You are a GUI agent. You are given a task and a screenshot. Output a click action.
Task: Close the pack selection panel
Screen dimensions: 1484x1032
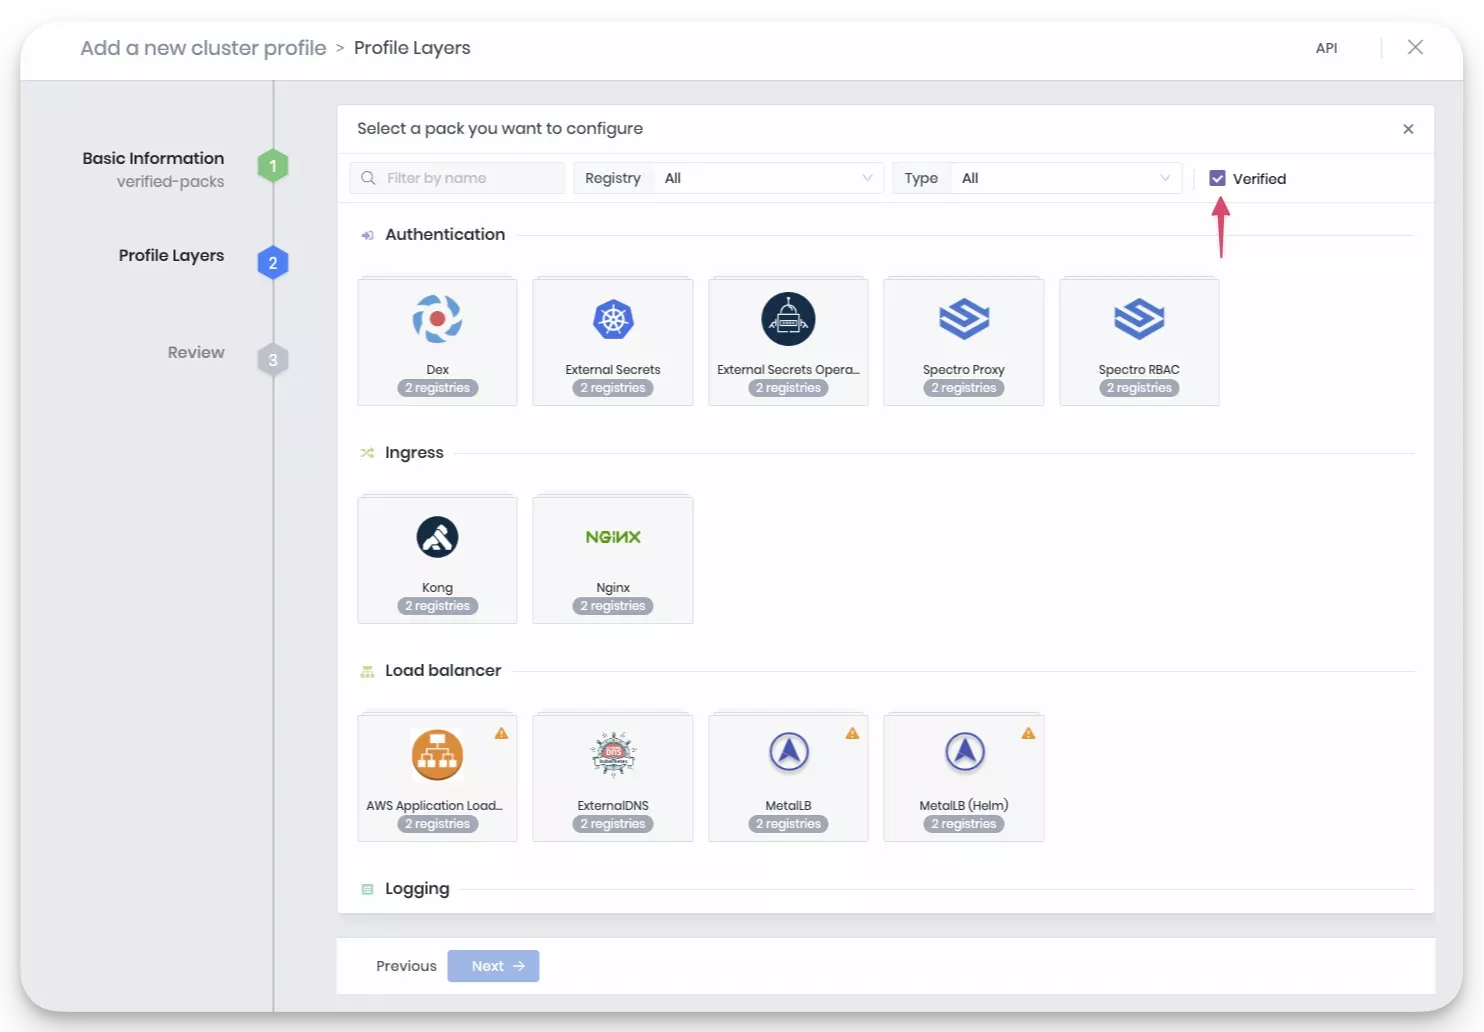click(x=1408, y=129)
